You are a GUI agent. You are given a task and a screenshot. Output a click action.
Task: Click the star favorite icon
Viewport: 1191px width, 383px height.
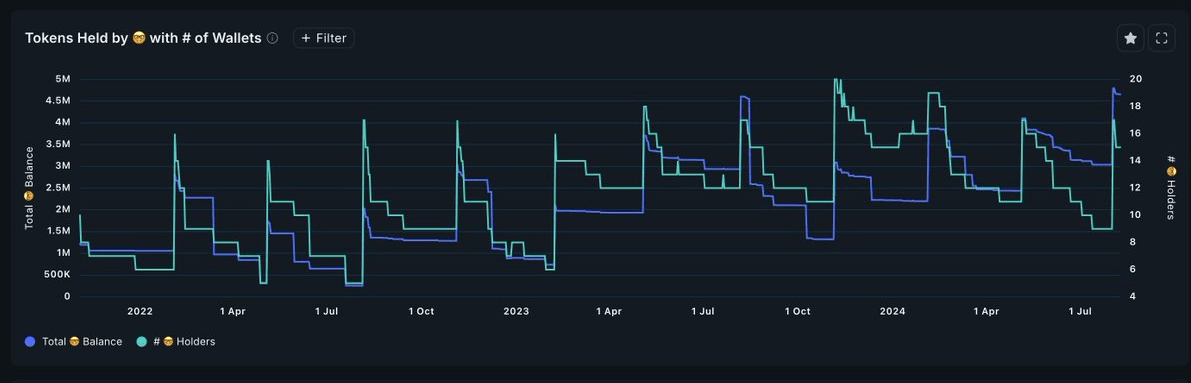tap(1130, 38)
